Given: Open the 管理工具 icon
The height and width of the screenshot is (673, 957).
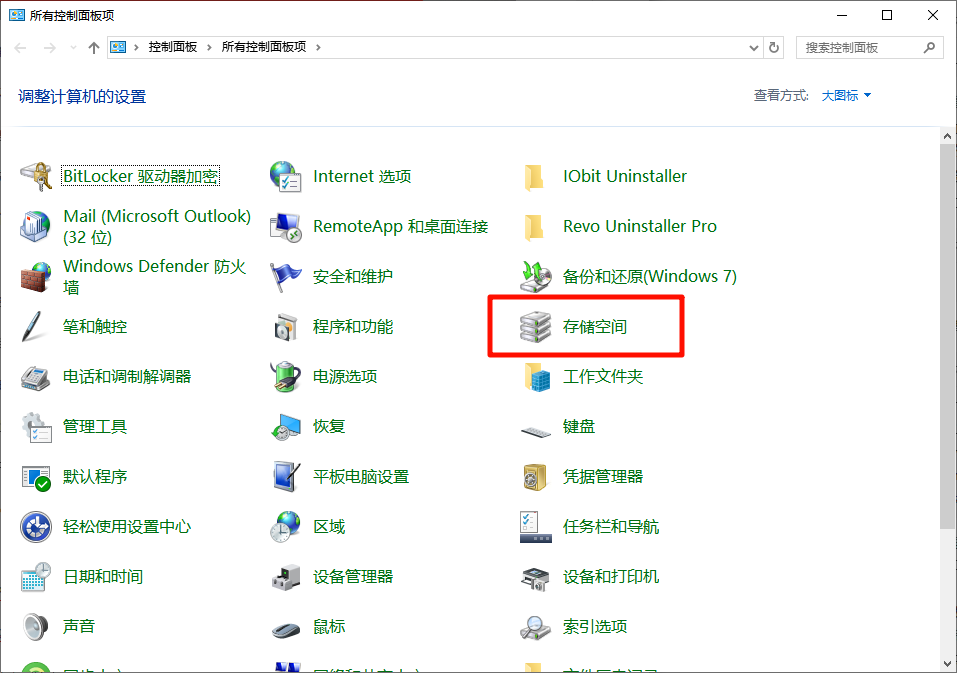Looking at the screenshot, I should (36, 426).
